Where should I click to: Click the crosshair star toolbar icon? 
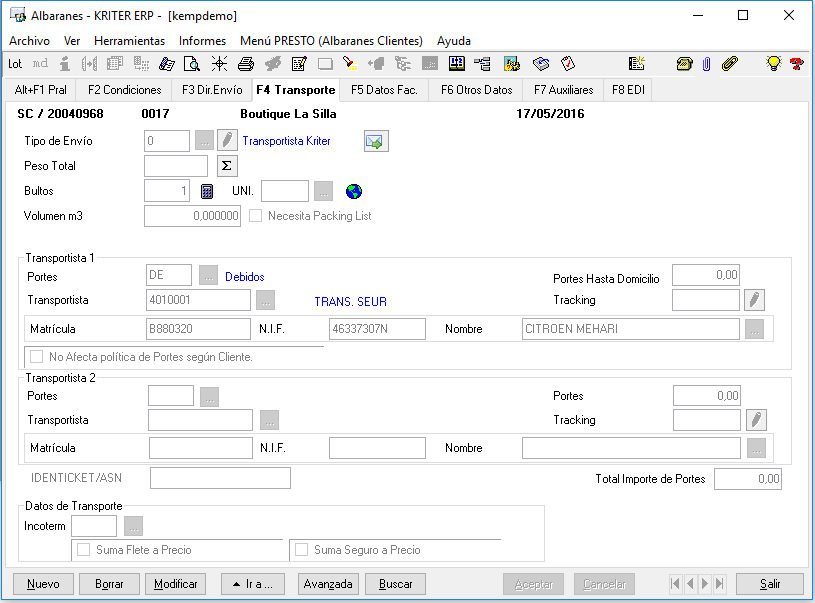pos(219,64)
